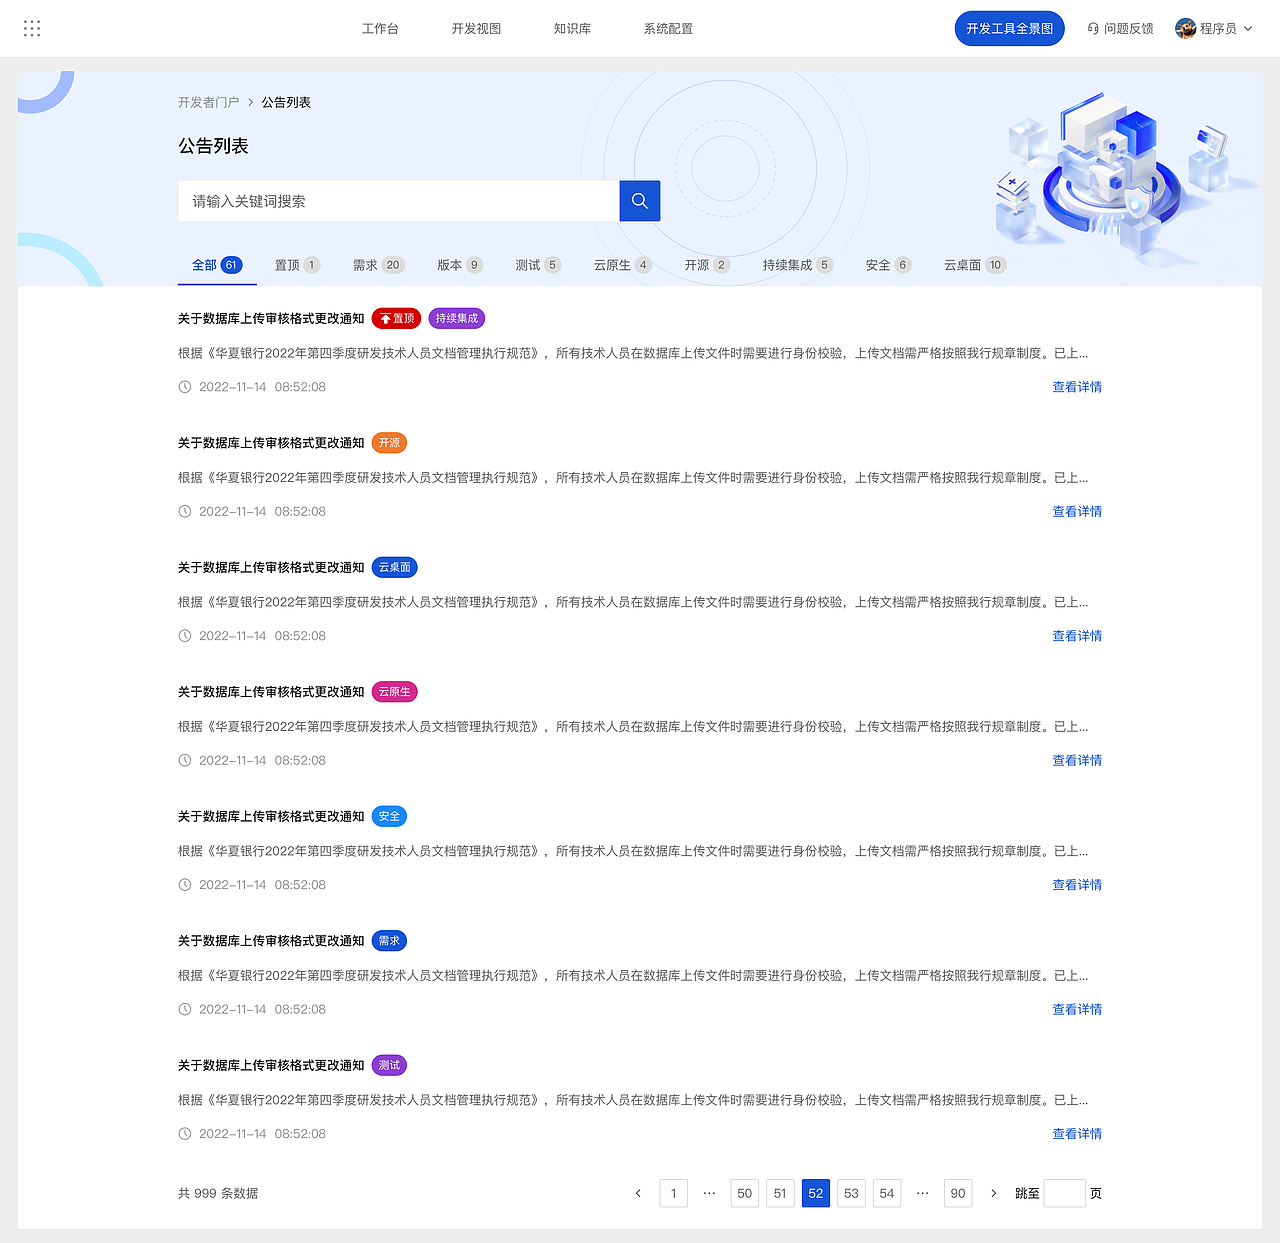Image resolution: width=1280 pixels, height=1243 pixels.
Task: Switch to the 需求 tab
Action: point(378,265)
